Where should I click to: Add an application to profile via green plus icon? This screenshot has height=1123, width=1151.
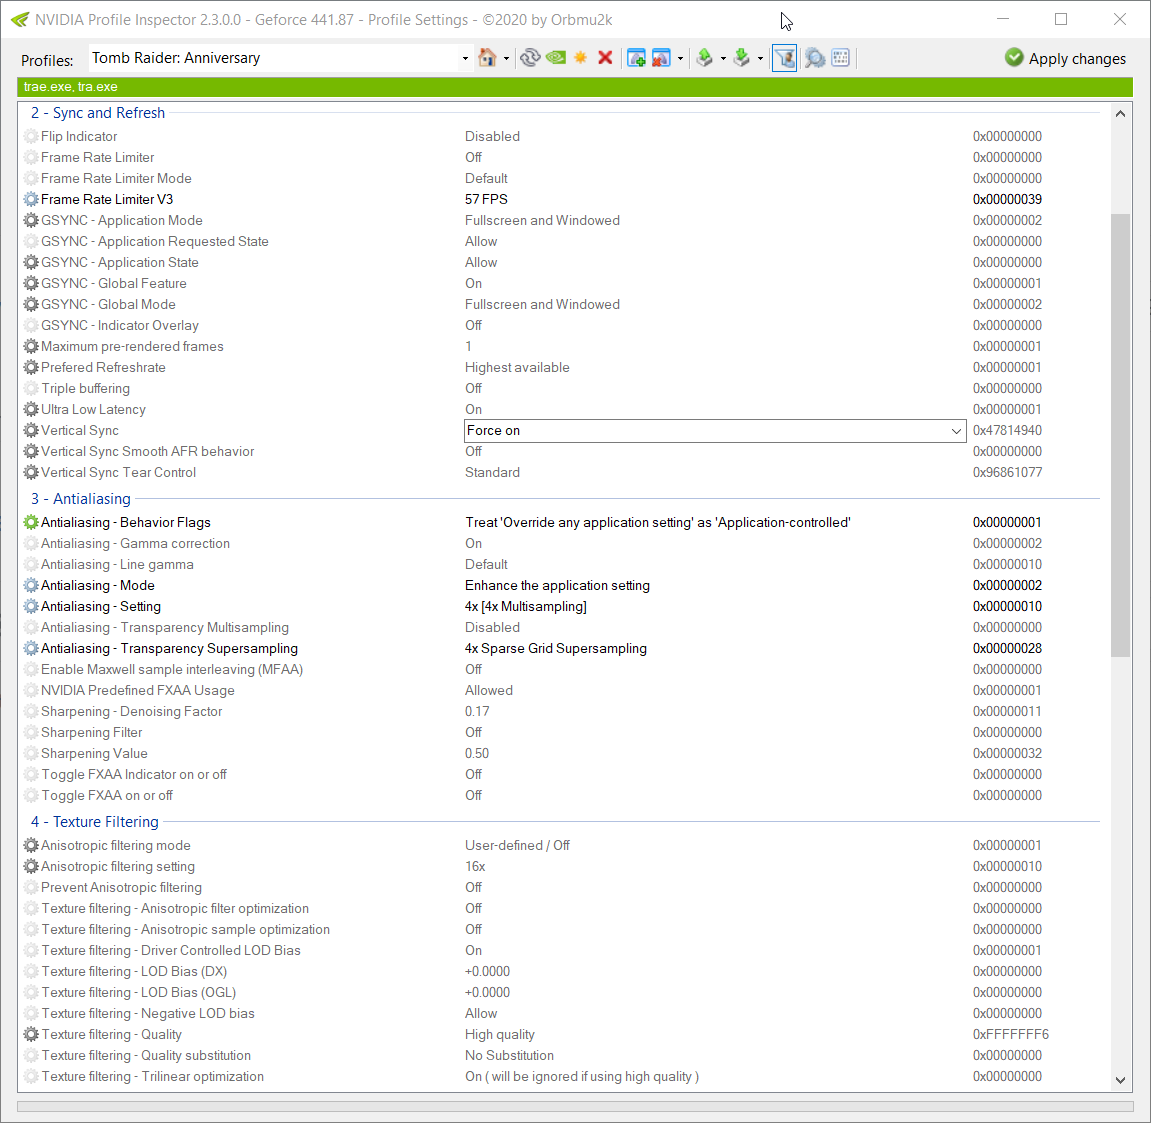637,57
